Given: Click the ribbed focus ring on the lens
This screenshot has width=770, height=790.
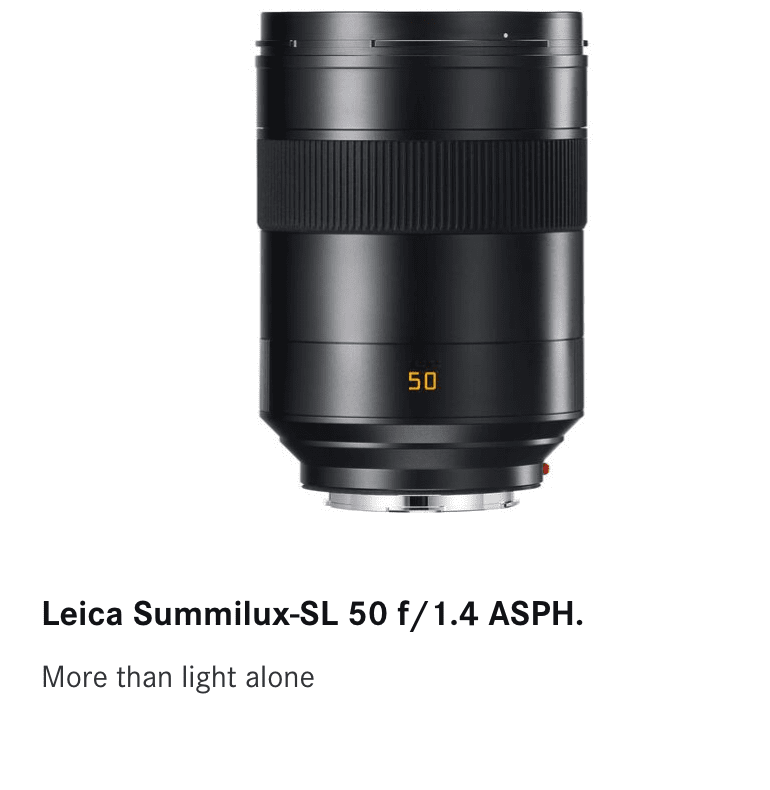Looking at the screenshot, I should tap(421, 185).
